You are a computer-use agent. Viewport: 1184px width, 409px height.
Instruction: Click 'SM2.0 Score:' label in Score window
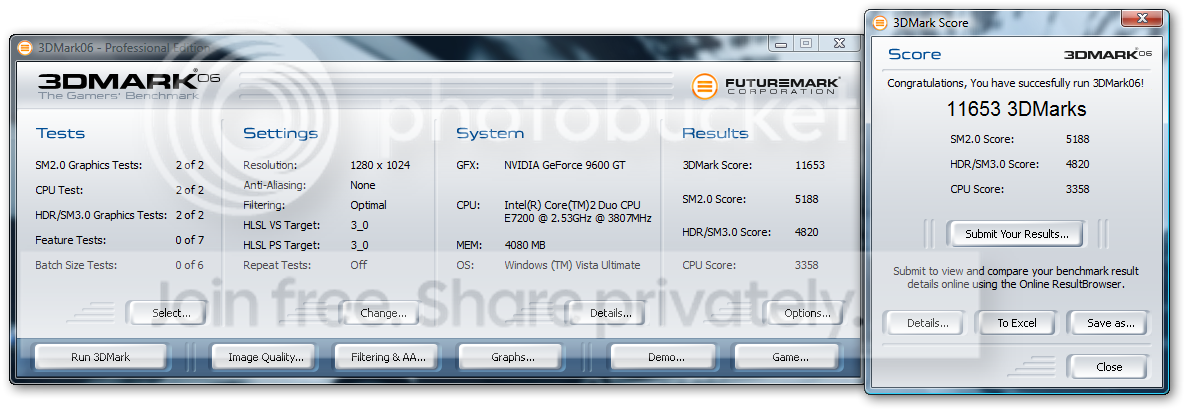coord(982,139)
